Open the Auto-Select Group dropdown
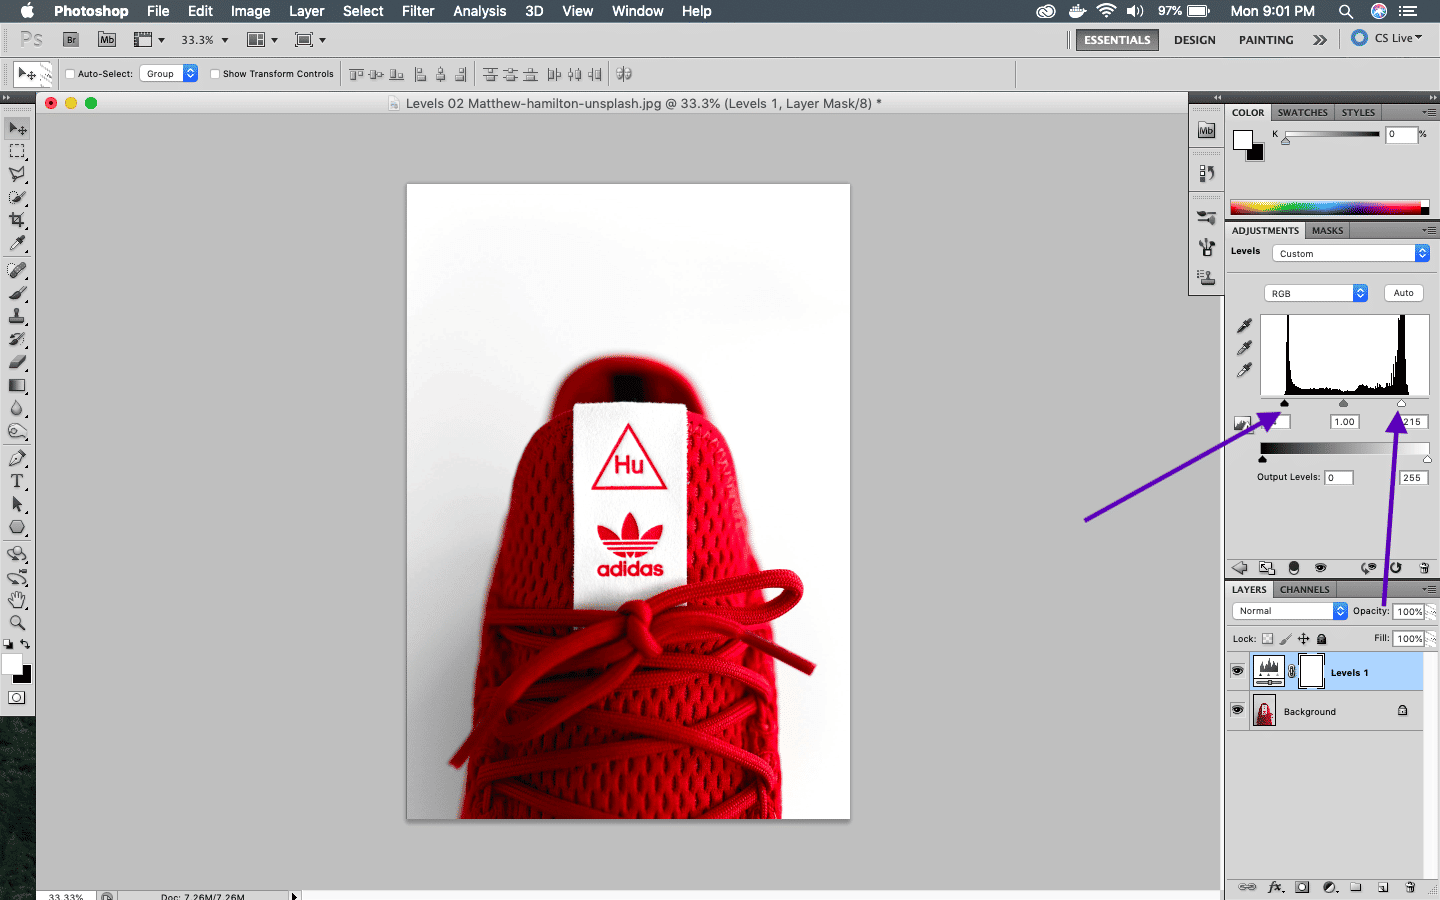The width and height of the screenshot is (1440, 900). (x=168, y=74)
